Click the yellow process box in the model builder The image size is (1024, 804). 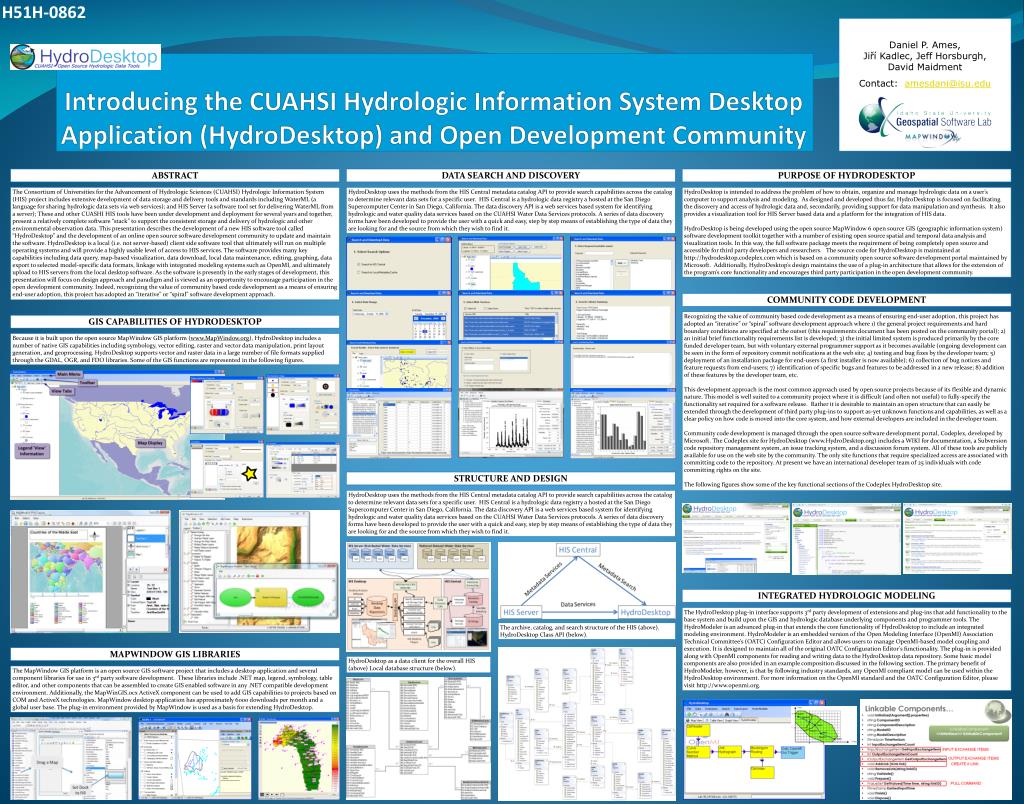[x=270, y=597]
